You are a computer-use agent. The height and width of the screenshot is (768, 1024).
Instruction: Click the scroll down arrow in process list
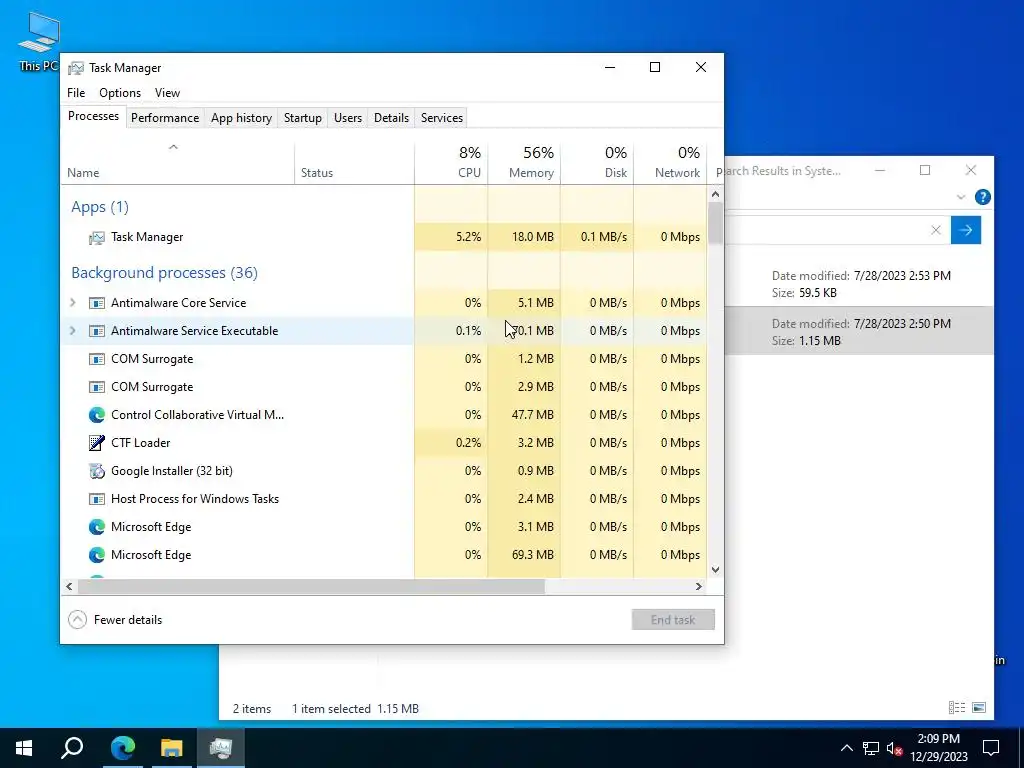point(715,569)
